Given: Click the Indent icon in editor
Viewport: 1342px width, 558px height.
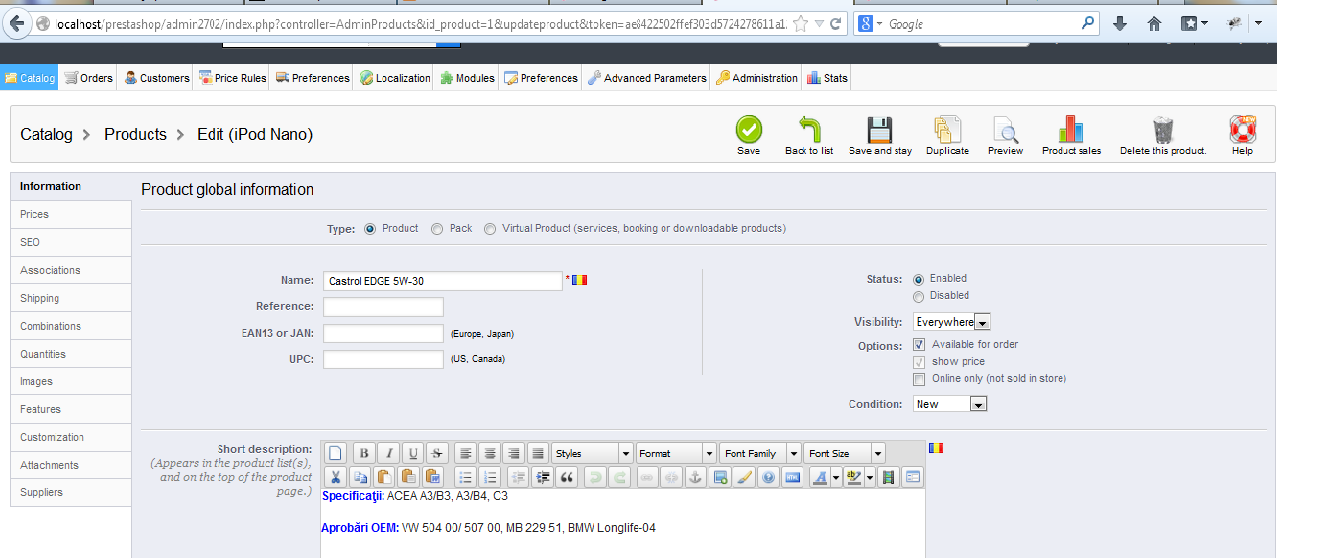Looking at the screenshot, I should point(543,477).
